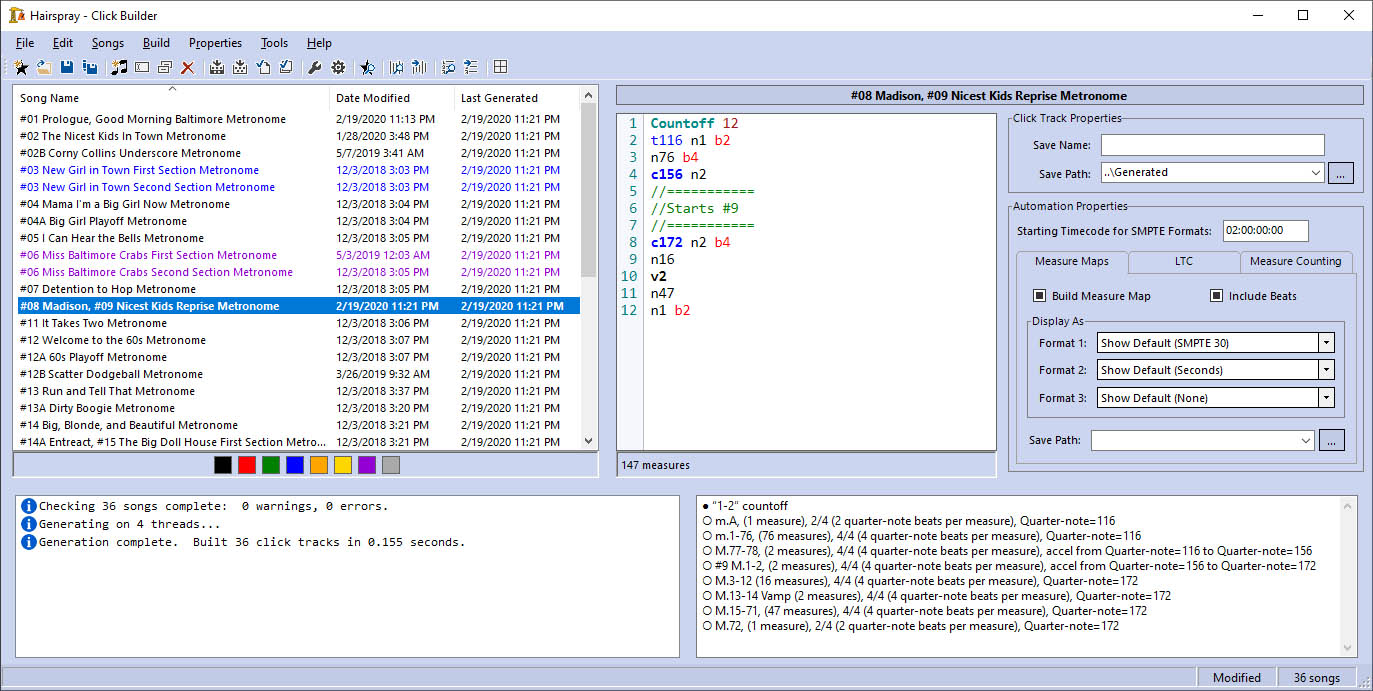The height and width of the screenshot is (691, 1373).
Task: Click the wrench tools icon
Action: [315, 67]
